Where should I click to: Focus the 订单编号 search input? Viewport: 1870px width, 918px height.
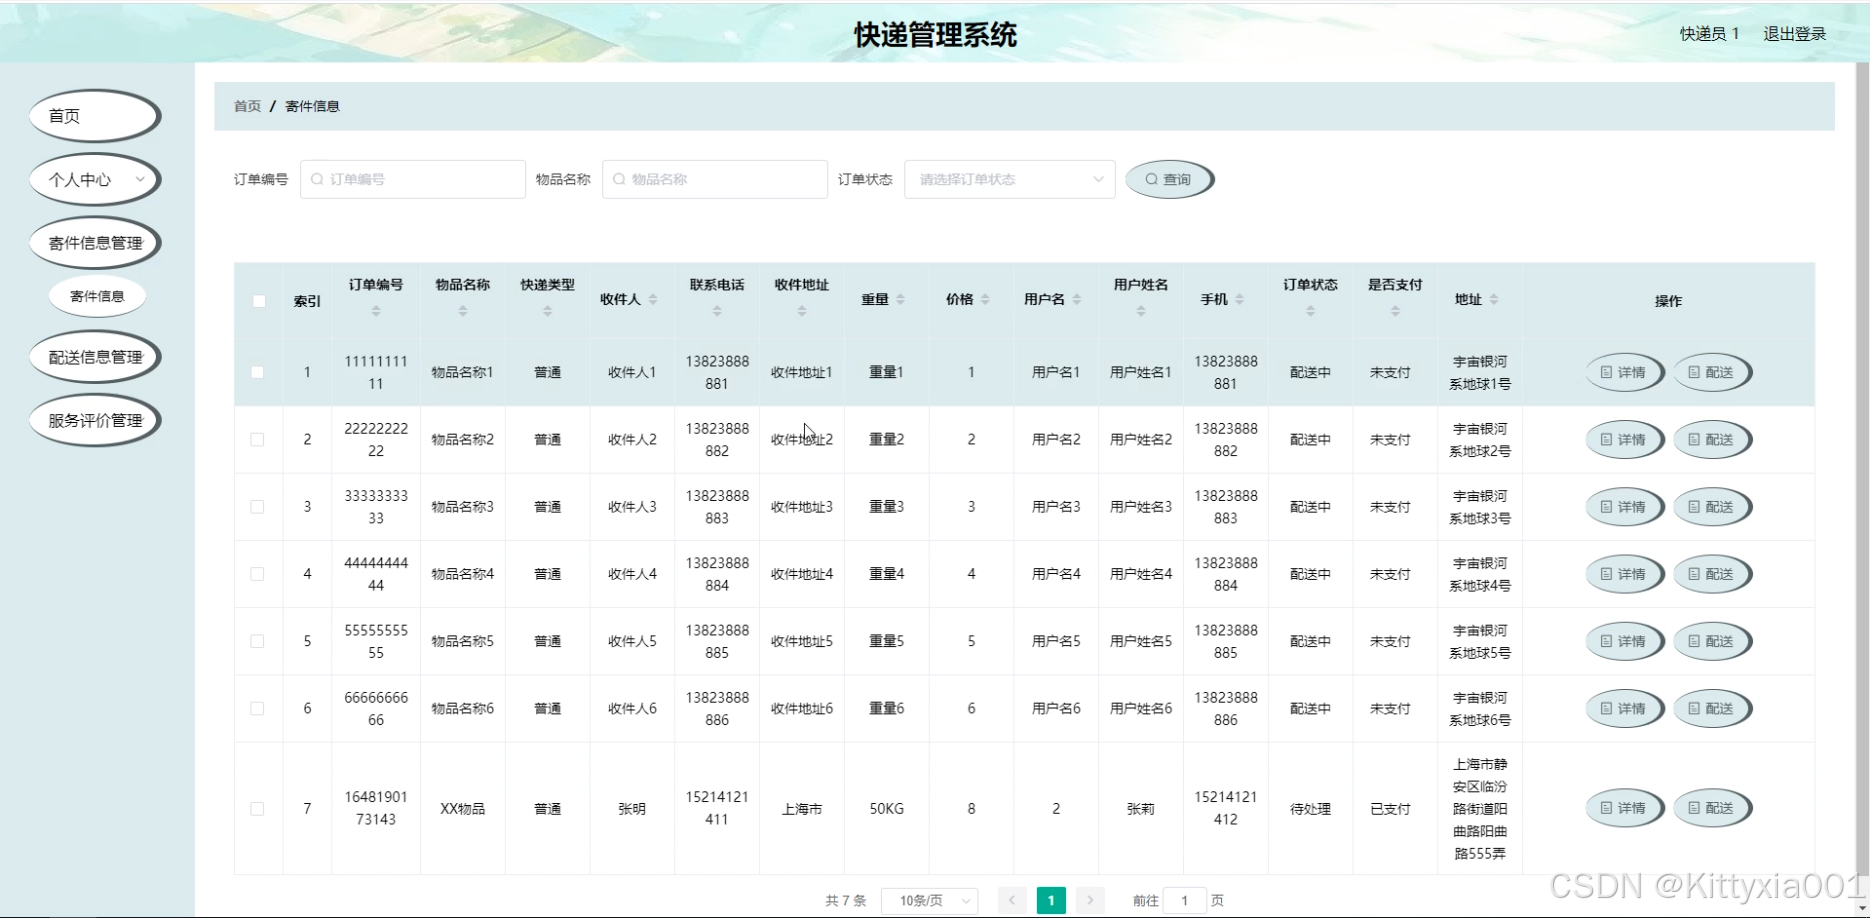(413, 180)
